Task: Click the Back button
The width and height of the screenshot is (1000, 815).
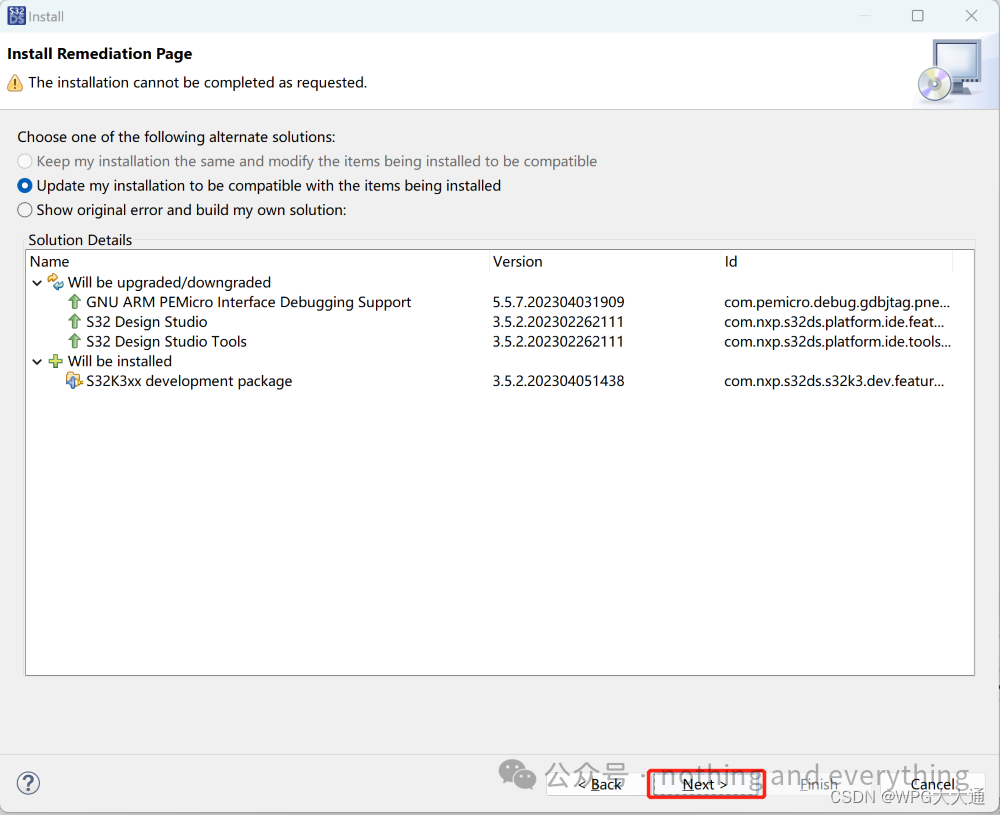Action: pos(599,784)
